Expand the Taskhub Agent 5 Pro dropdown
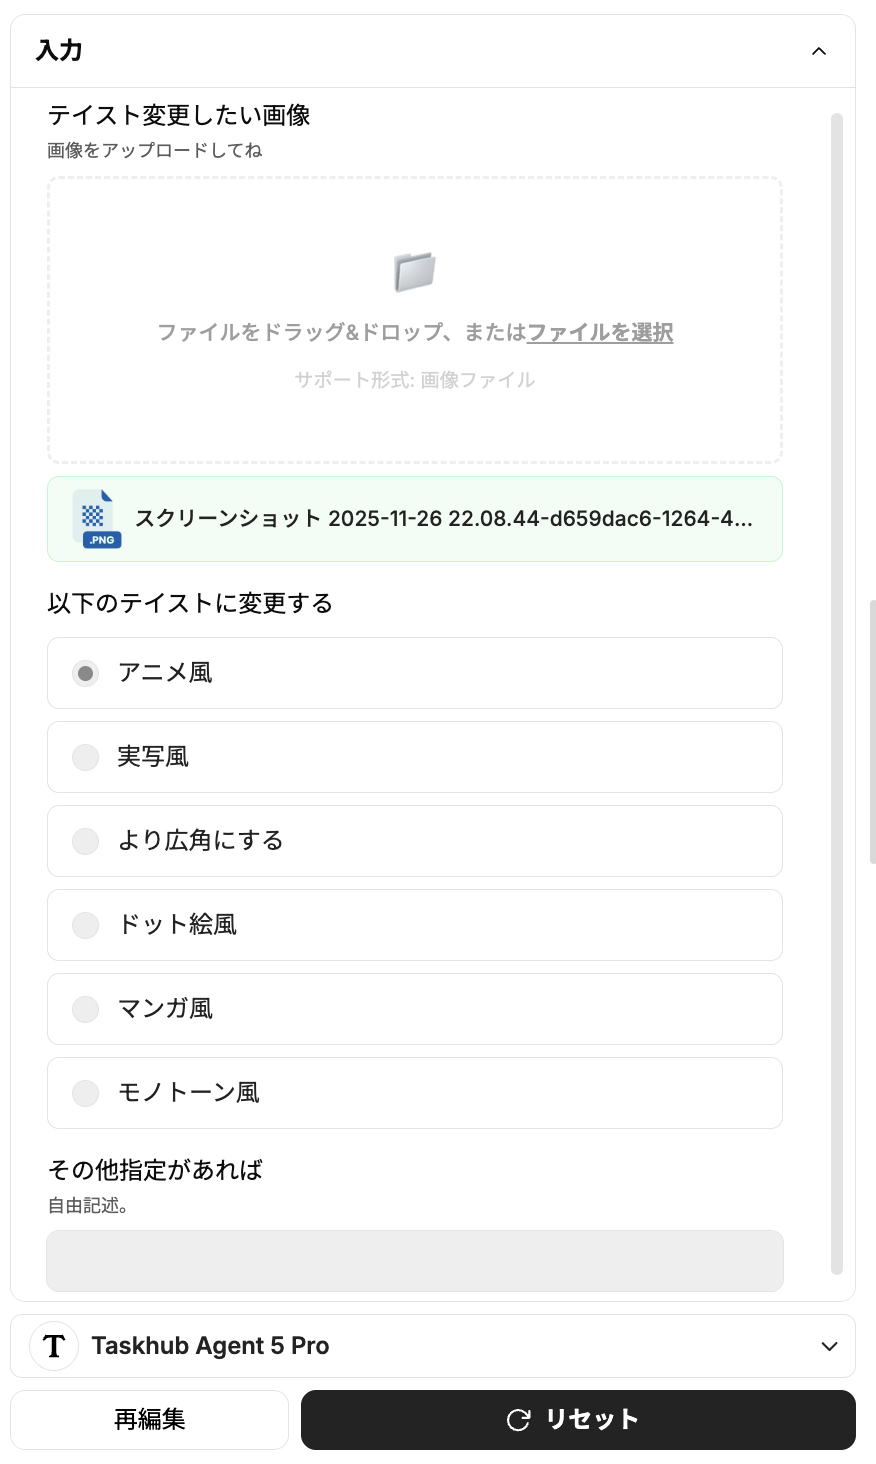Viewport: 876px width, 1464px height. coord(828,1346)
